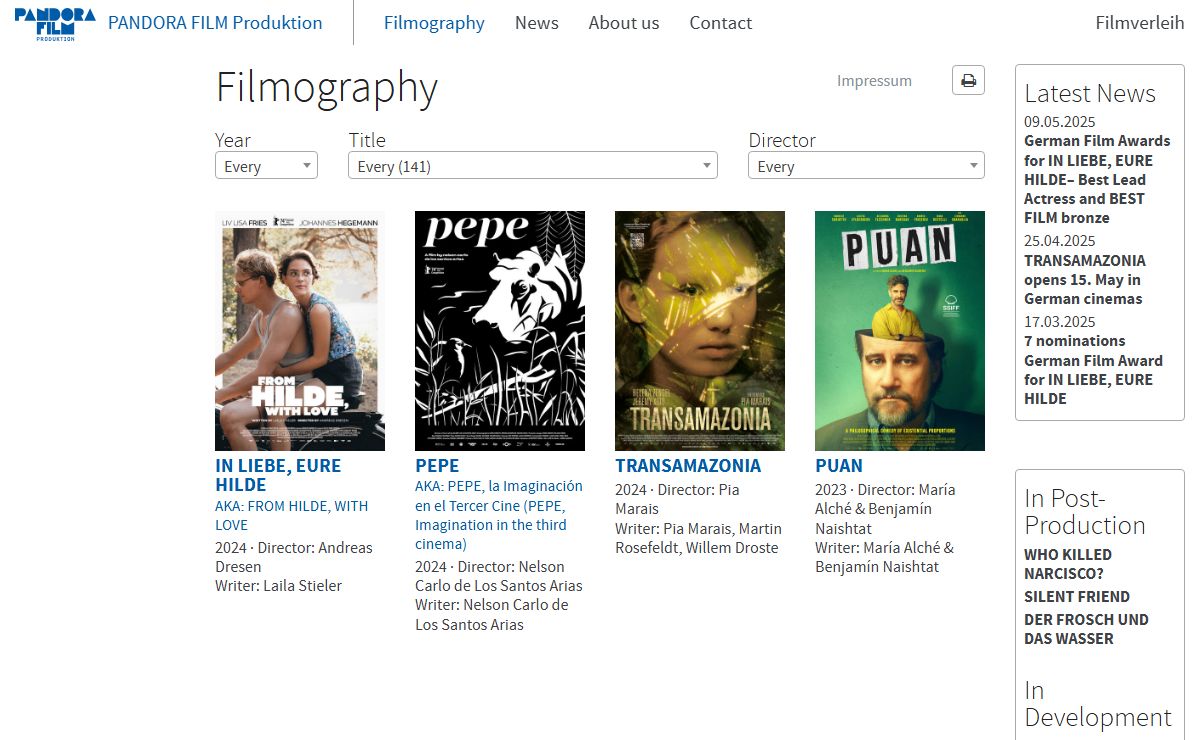Image resolution: width=1200 pixels, height=740 pixels.
Task: Click Writer: Laila Stieler text
Action: (278, 586)
